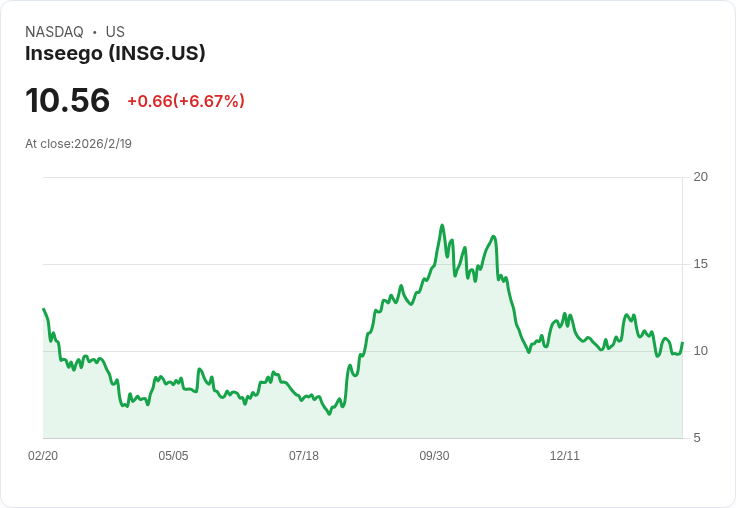Click the black dot separator between NASDAQ and US
The height and width of the screenshot is (508, 736).
(x=95, y=32)
